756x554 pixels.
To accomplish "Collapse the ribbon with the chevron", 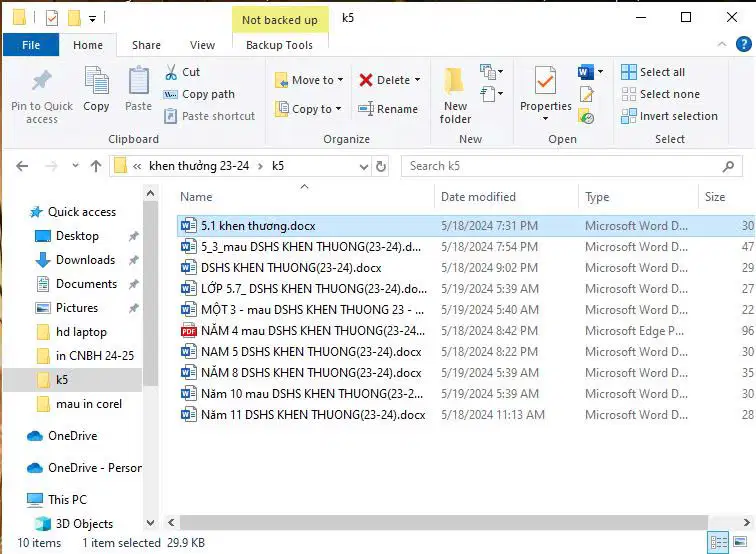I will 722,44.
